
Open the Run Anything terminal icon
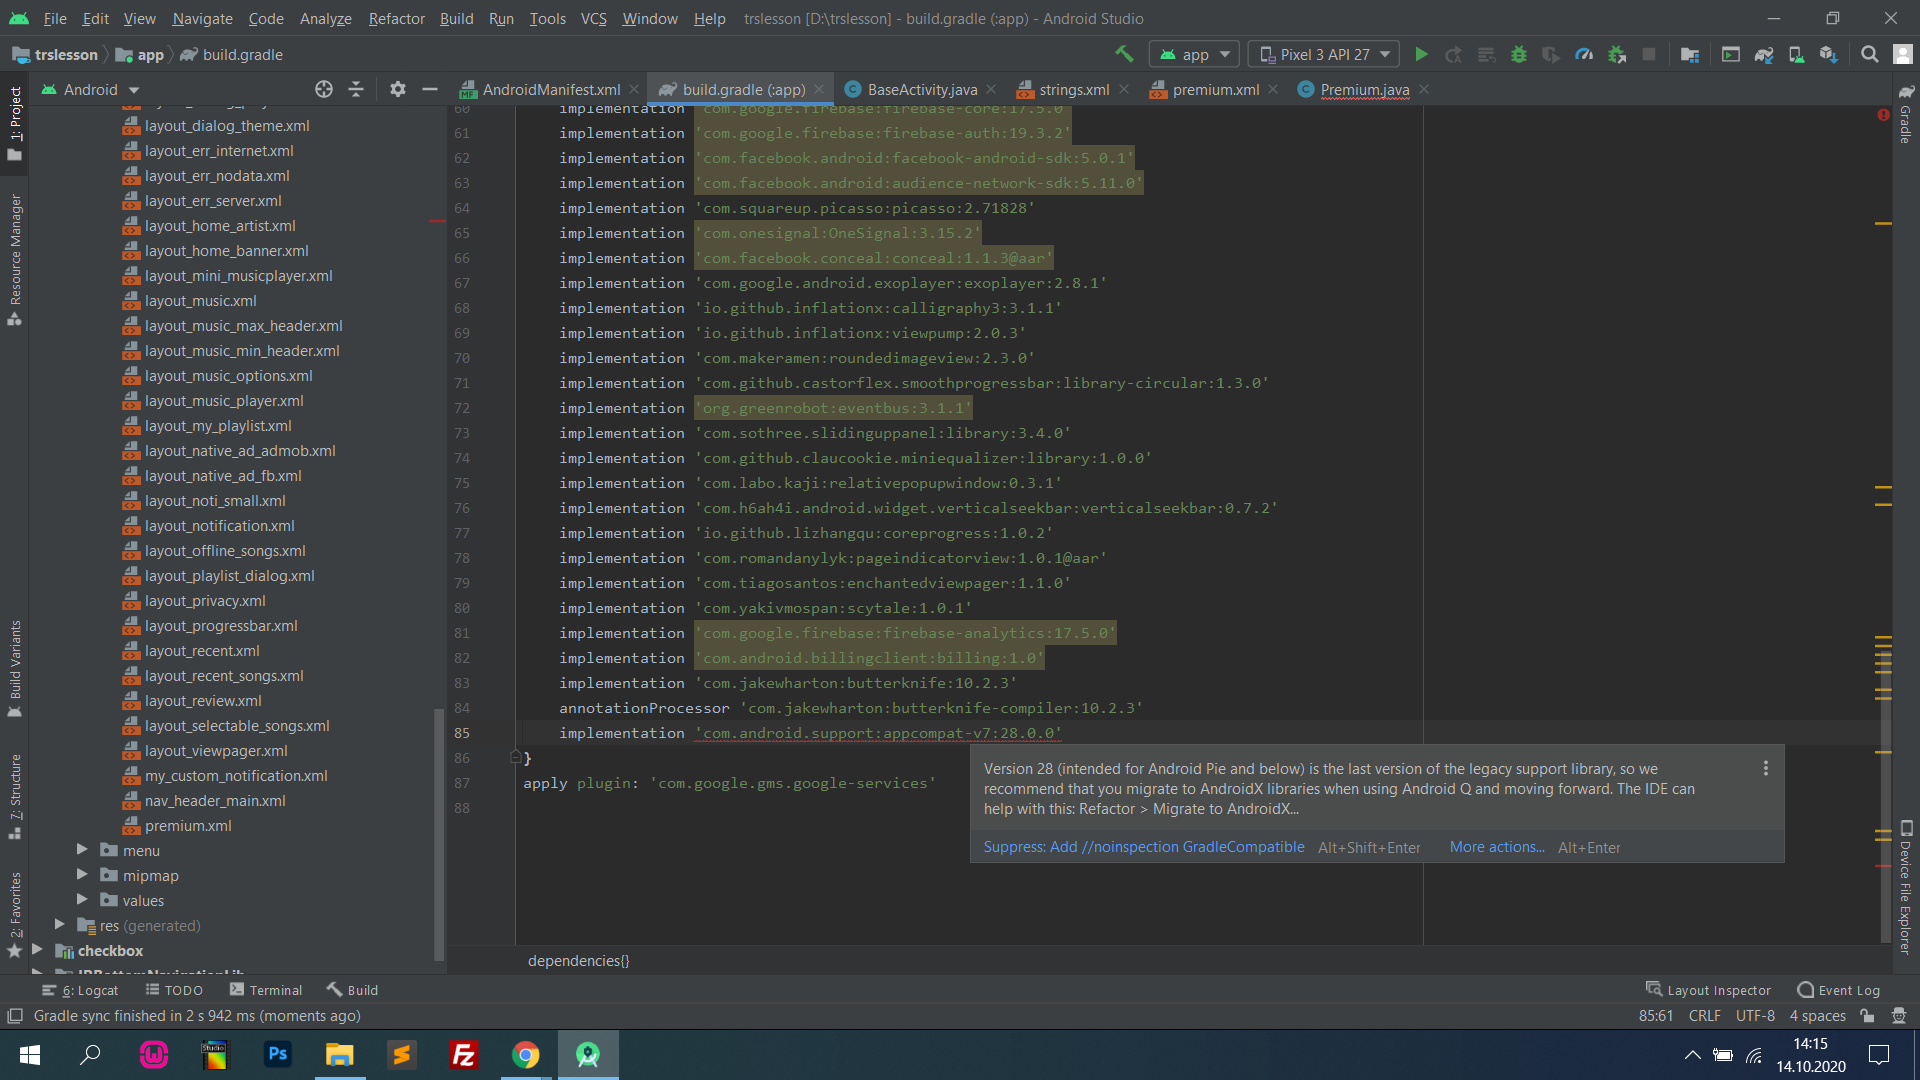pyautogui.click(x=1731, y=54)
